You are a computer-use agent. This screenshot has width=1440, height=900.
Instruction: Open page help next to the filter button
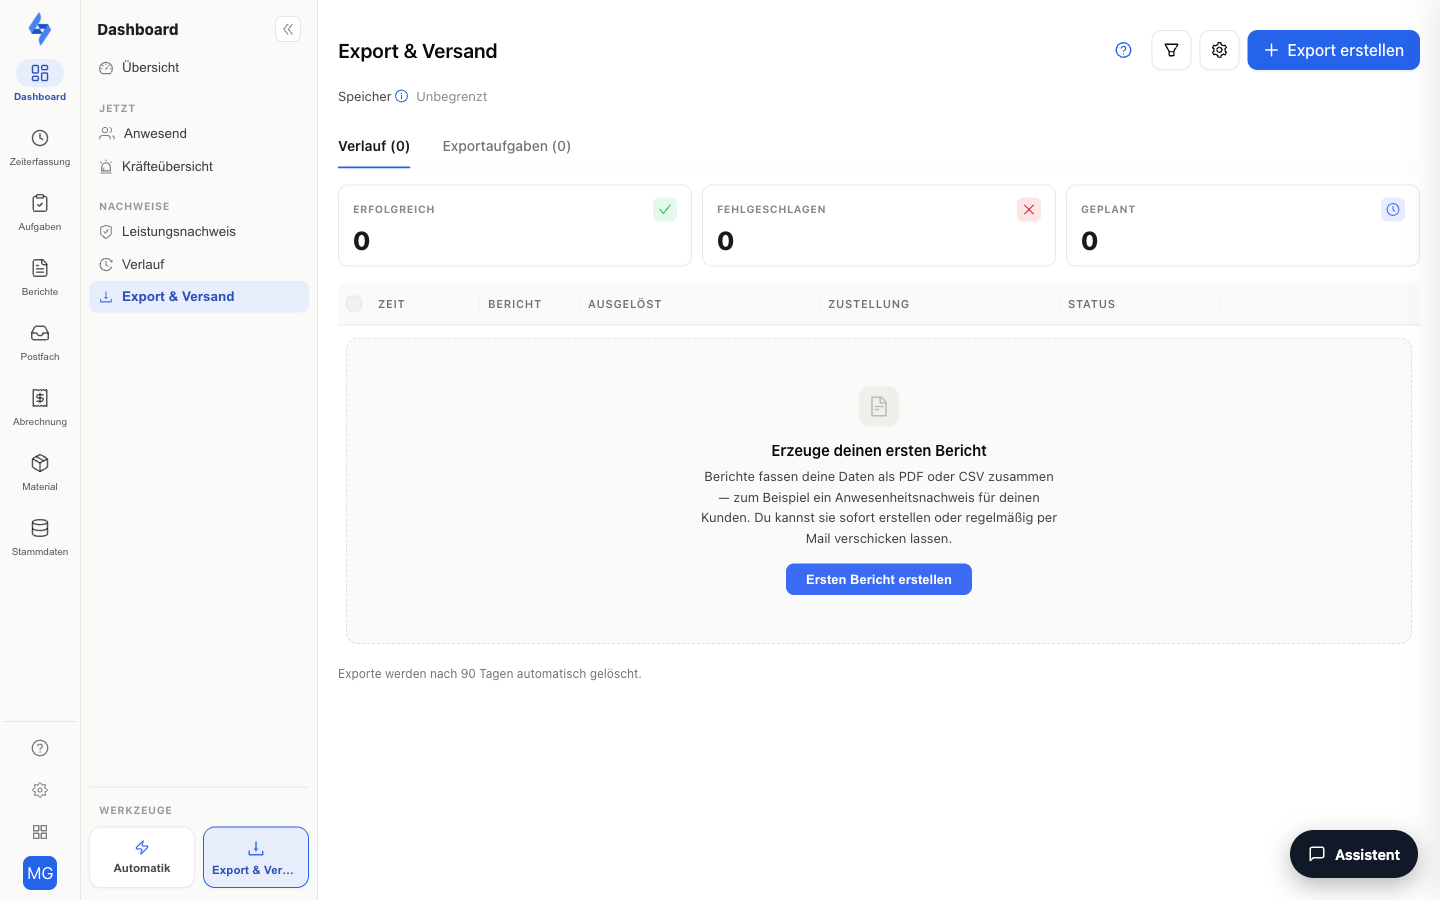tap(1124, 50)
